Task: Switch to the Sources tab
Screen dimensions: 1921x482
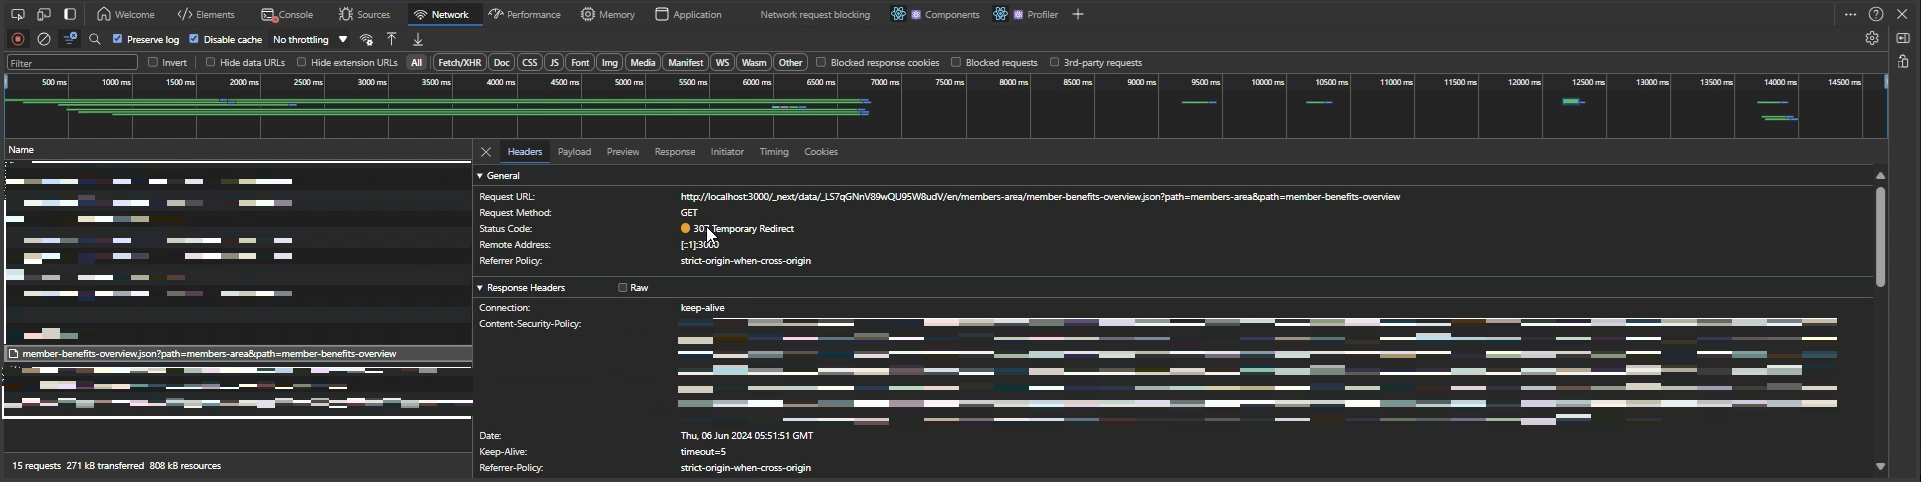Action: click(364, 14)
